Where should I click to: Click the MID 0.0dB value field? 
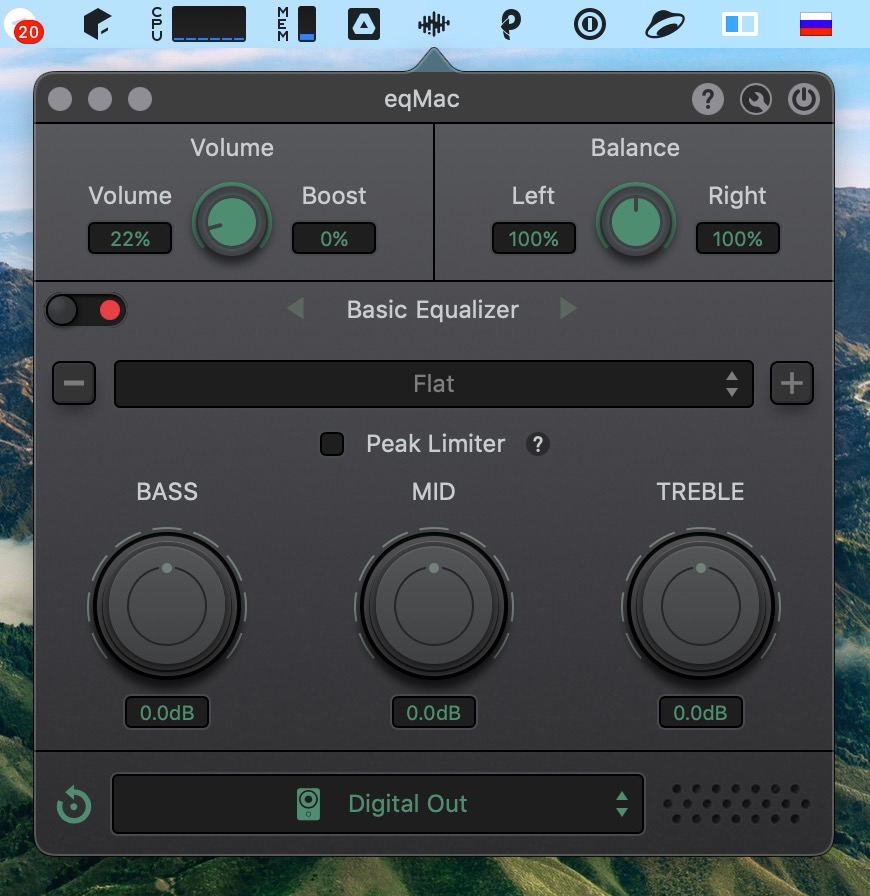pos(433,712)
